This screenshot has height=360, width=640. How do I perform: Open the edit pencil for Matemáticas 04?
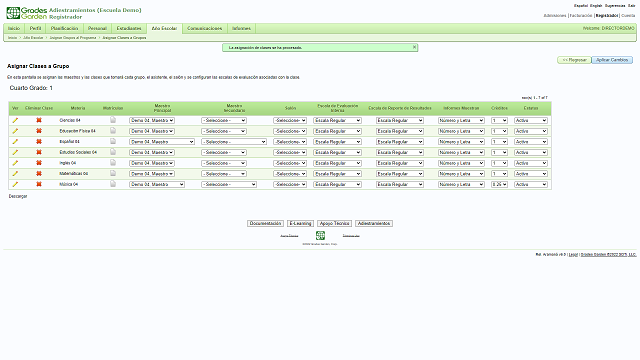pos(15,173)
